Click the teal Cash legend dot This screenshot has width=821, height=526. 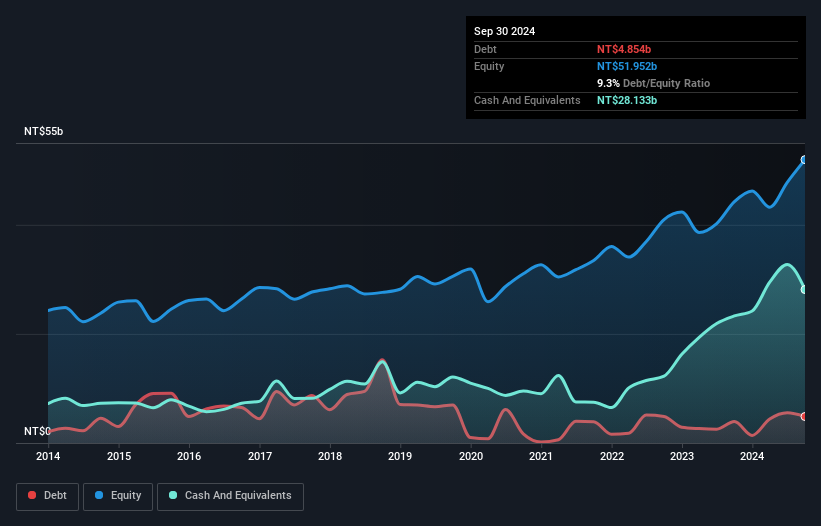point(173,495)
